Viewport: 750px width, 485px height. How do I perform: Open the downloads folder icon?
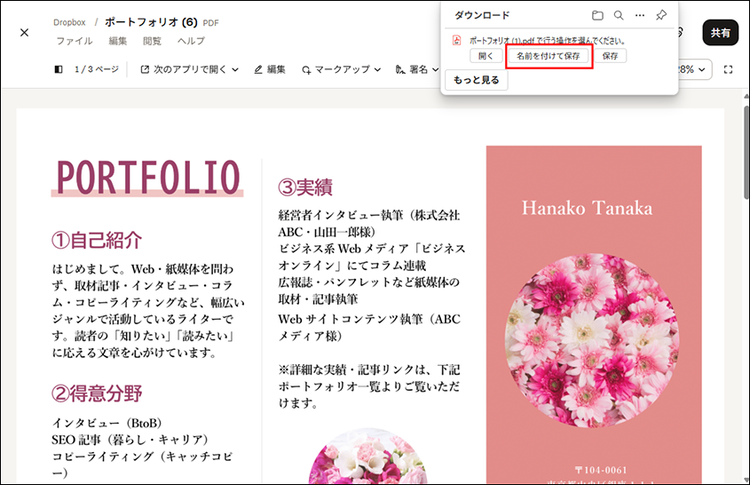click(x=597, y=15)
